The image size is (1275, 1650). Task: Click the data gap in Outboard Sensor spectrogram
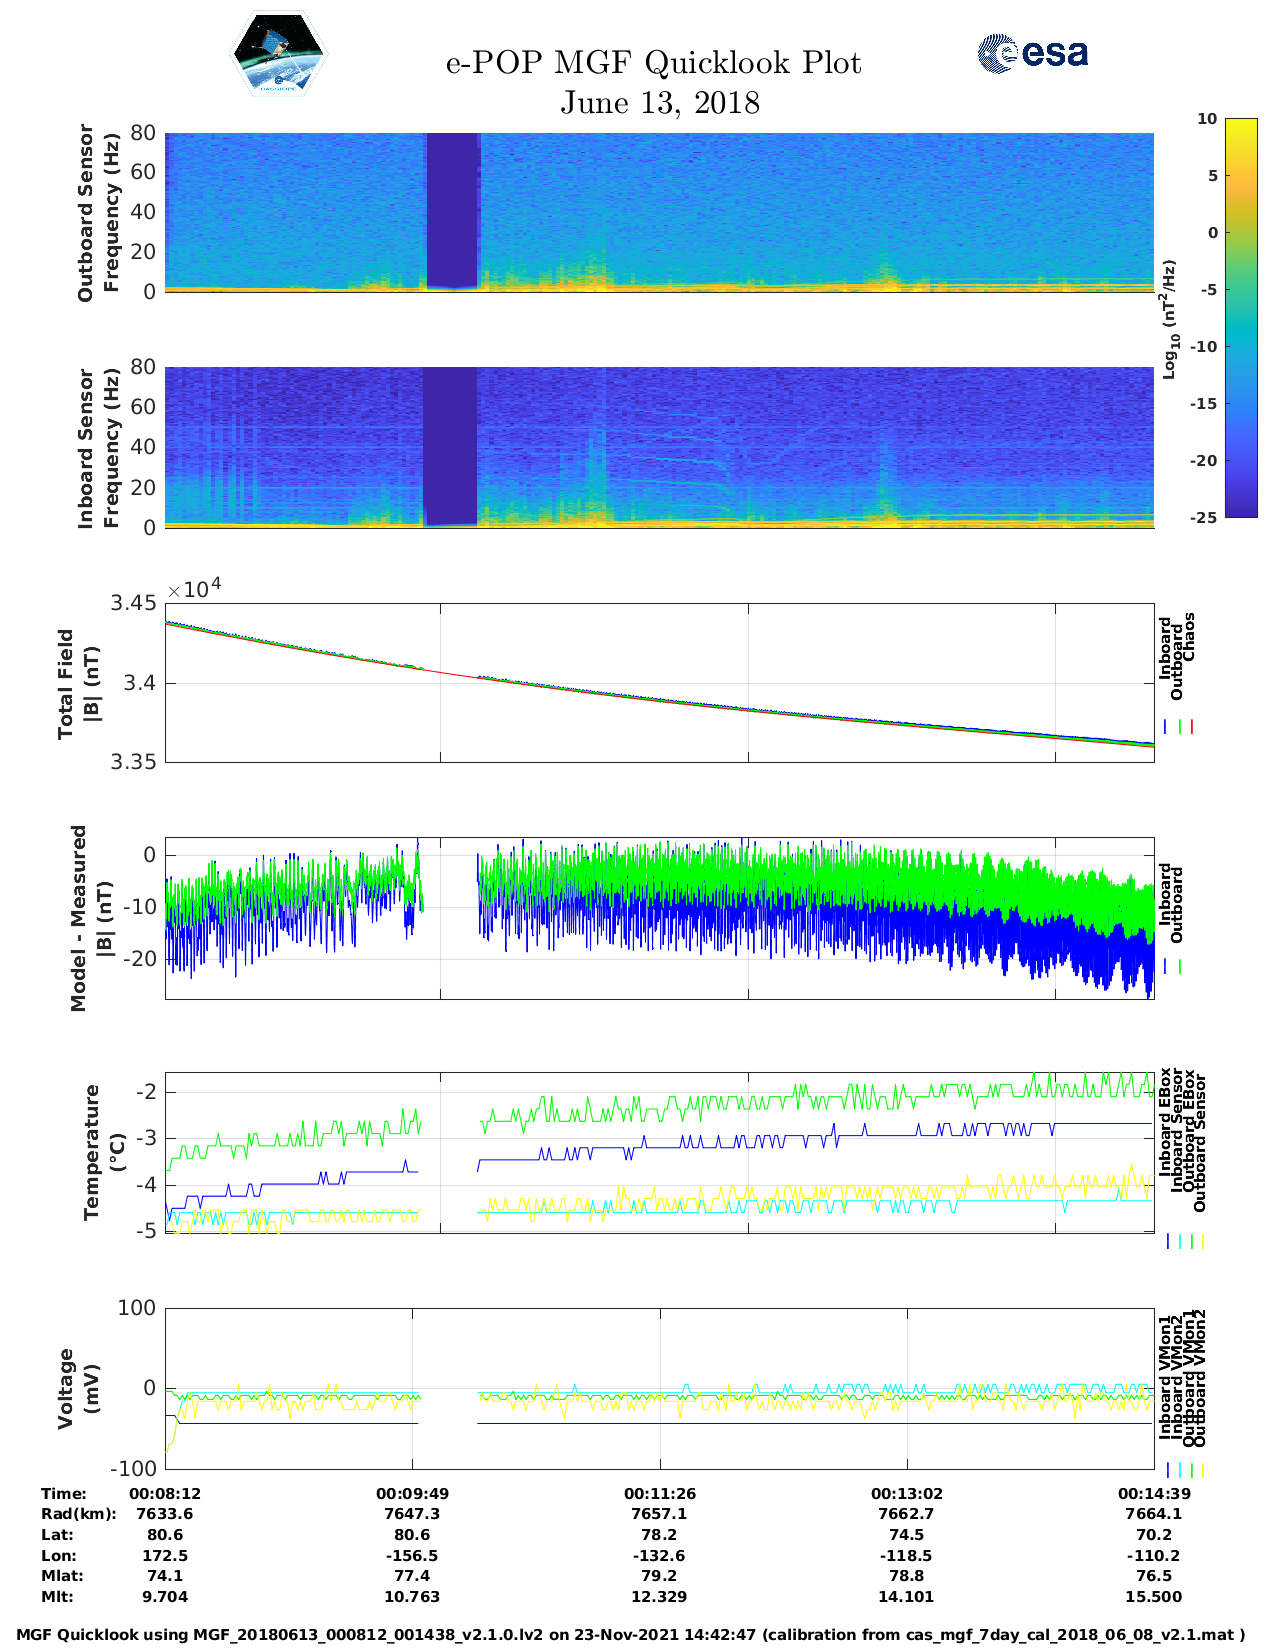453,210
